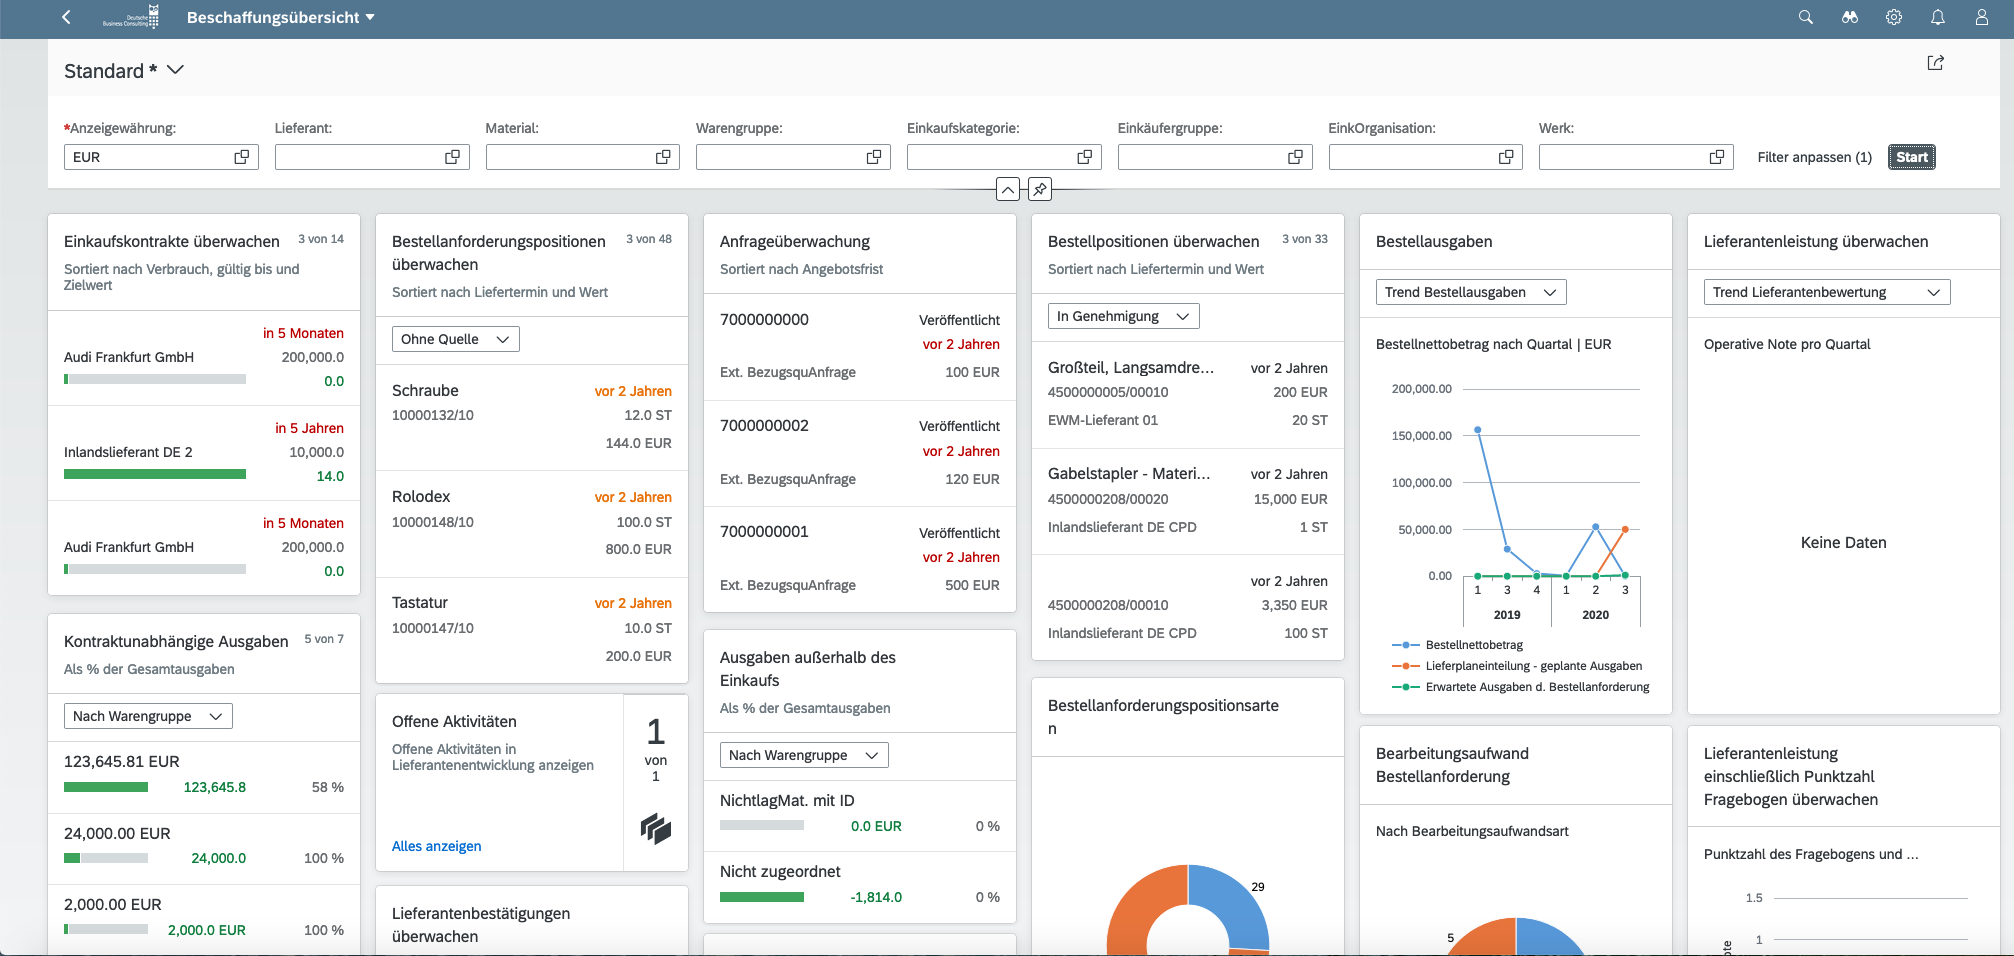Open the Ohne Quelle dropdown
This screenshot has height=956, width=2014.
coord(455,339)
